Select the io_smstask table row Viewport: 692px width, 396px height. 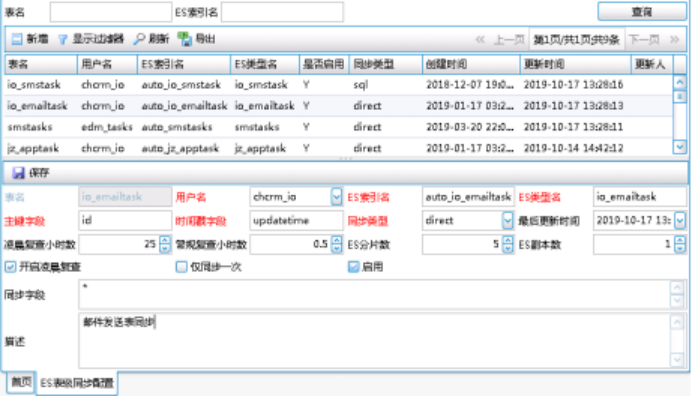[x=338, y=85]
